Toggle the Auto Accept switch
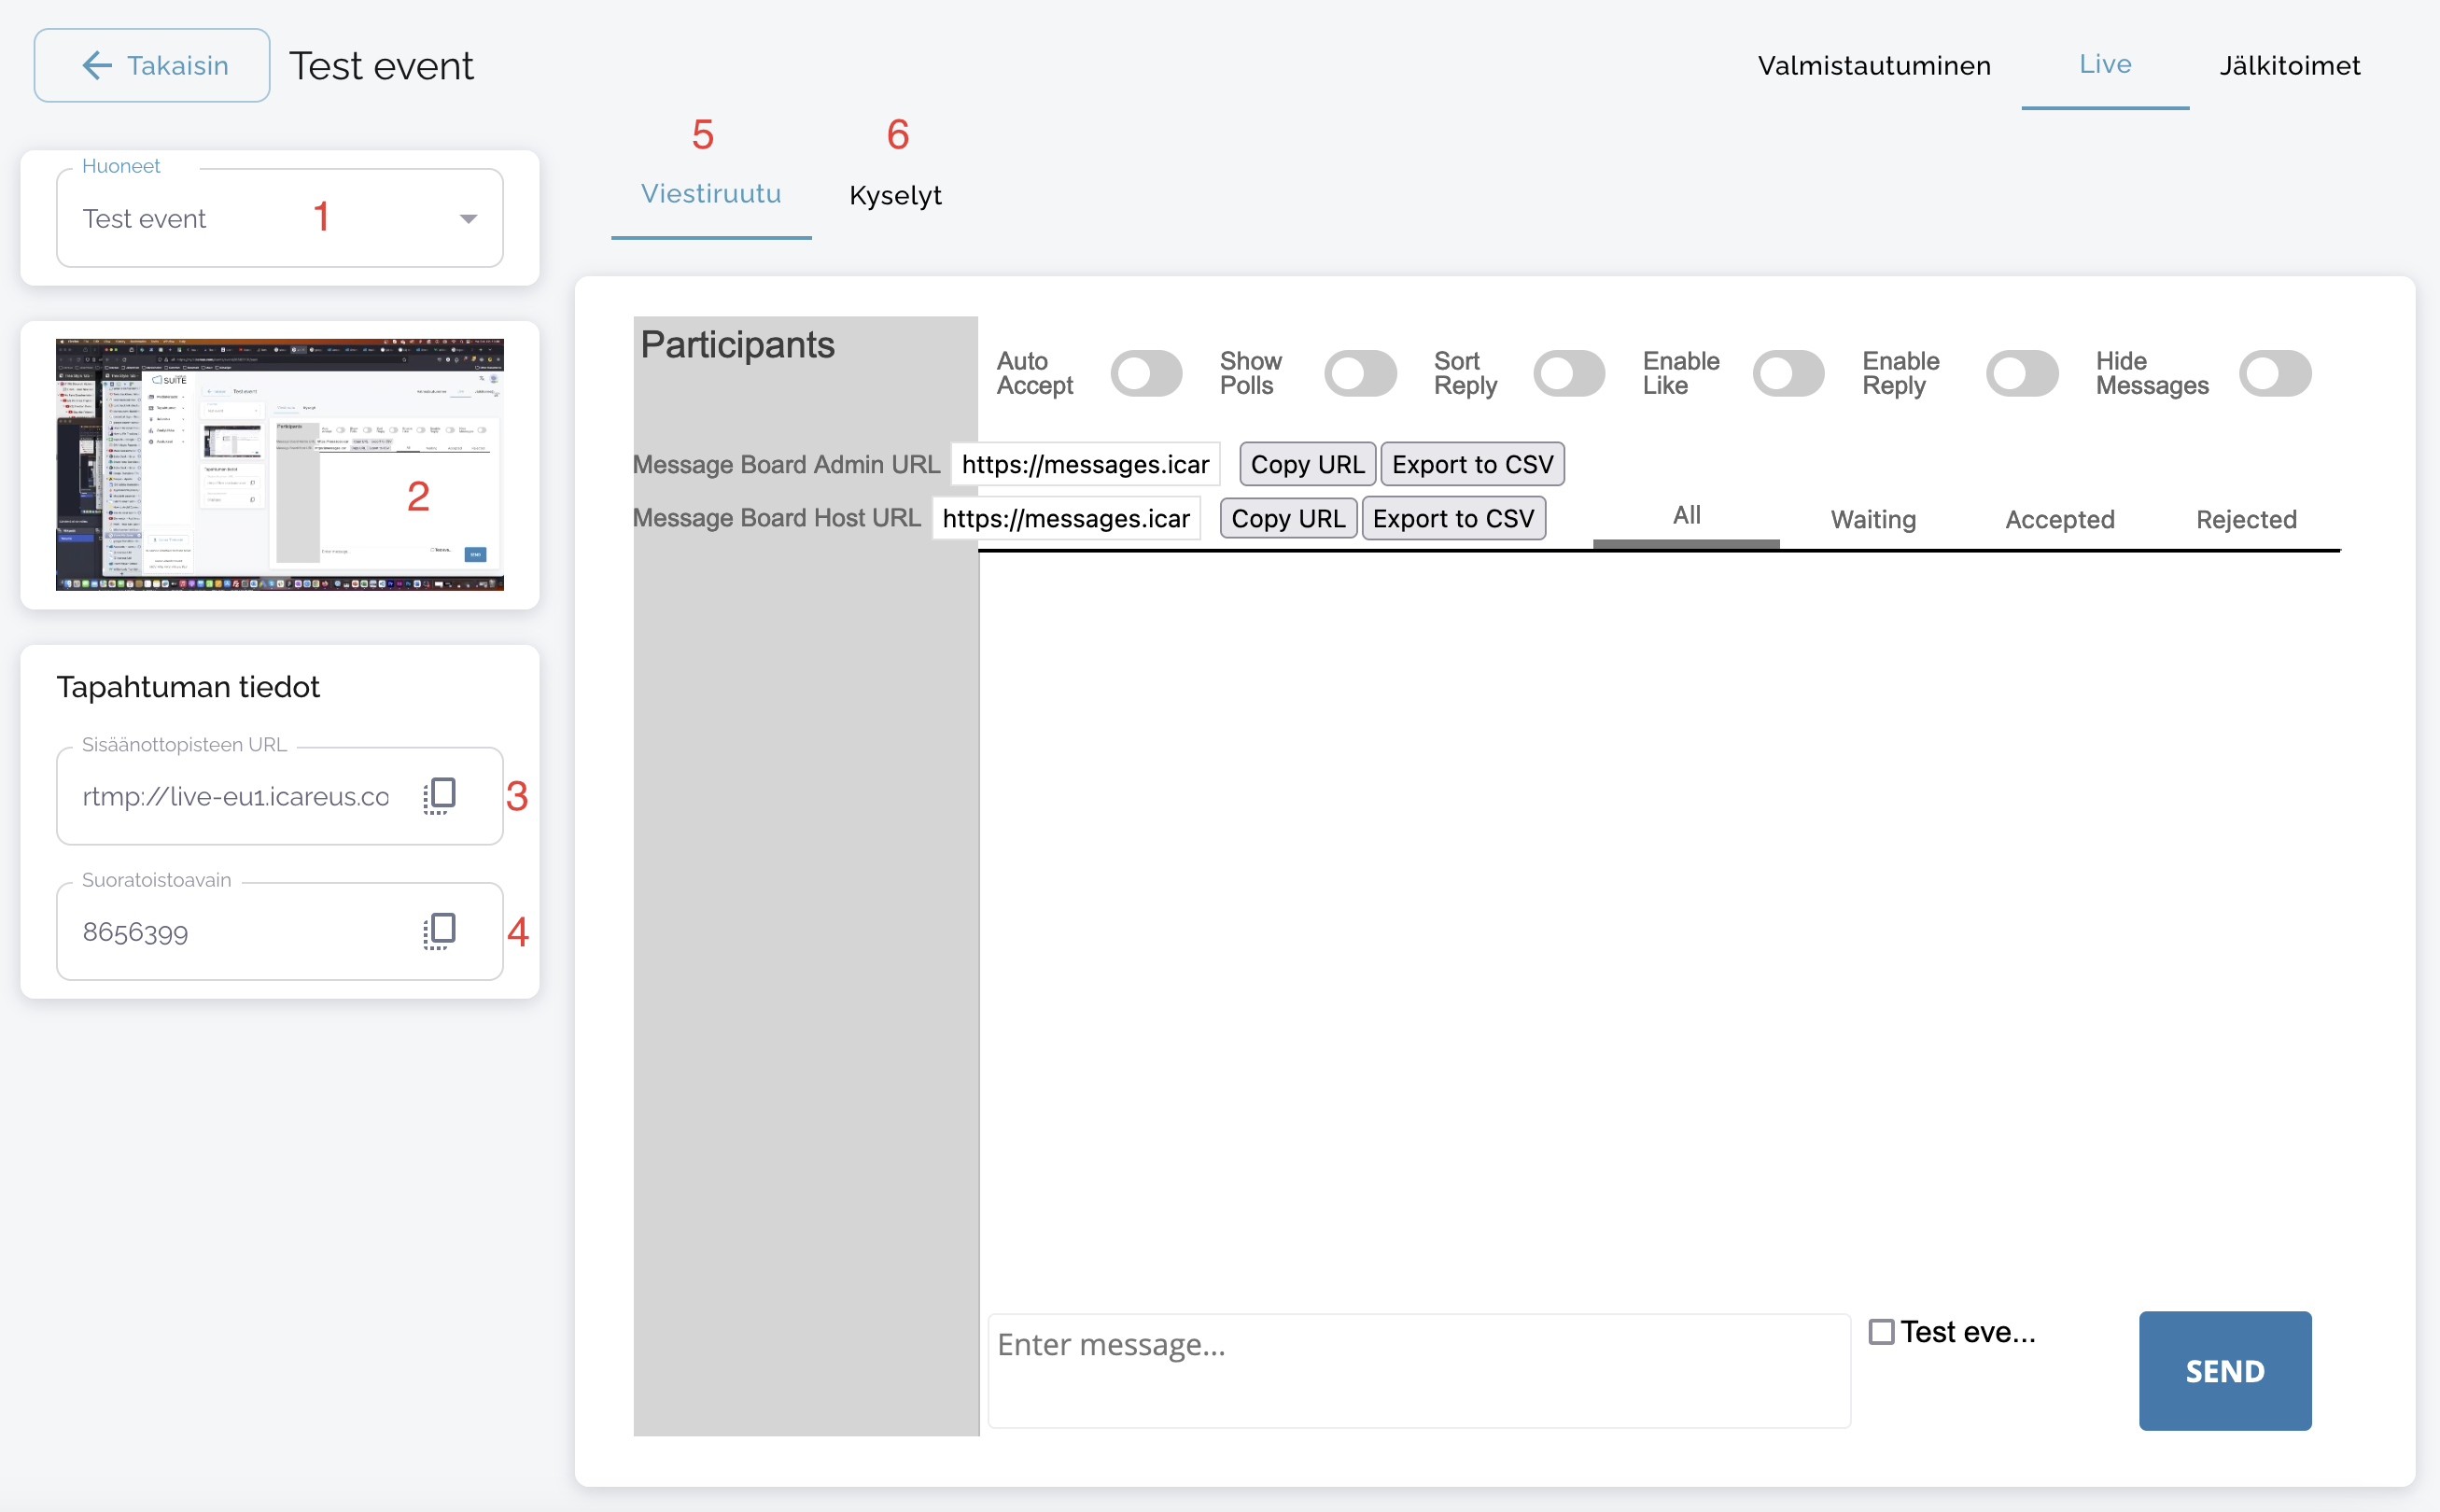This screenshot has width=2440, height=1512. 1146,374
